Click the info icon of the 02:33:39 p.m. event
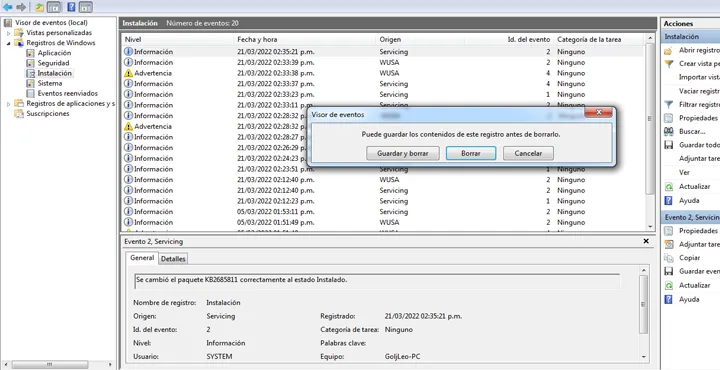 point(128,62)
